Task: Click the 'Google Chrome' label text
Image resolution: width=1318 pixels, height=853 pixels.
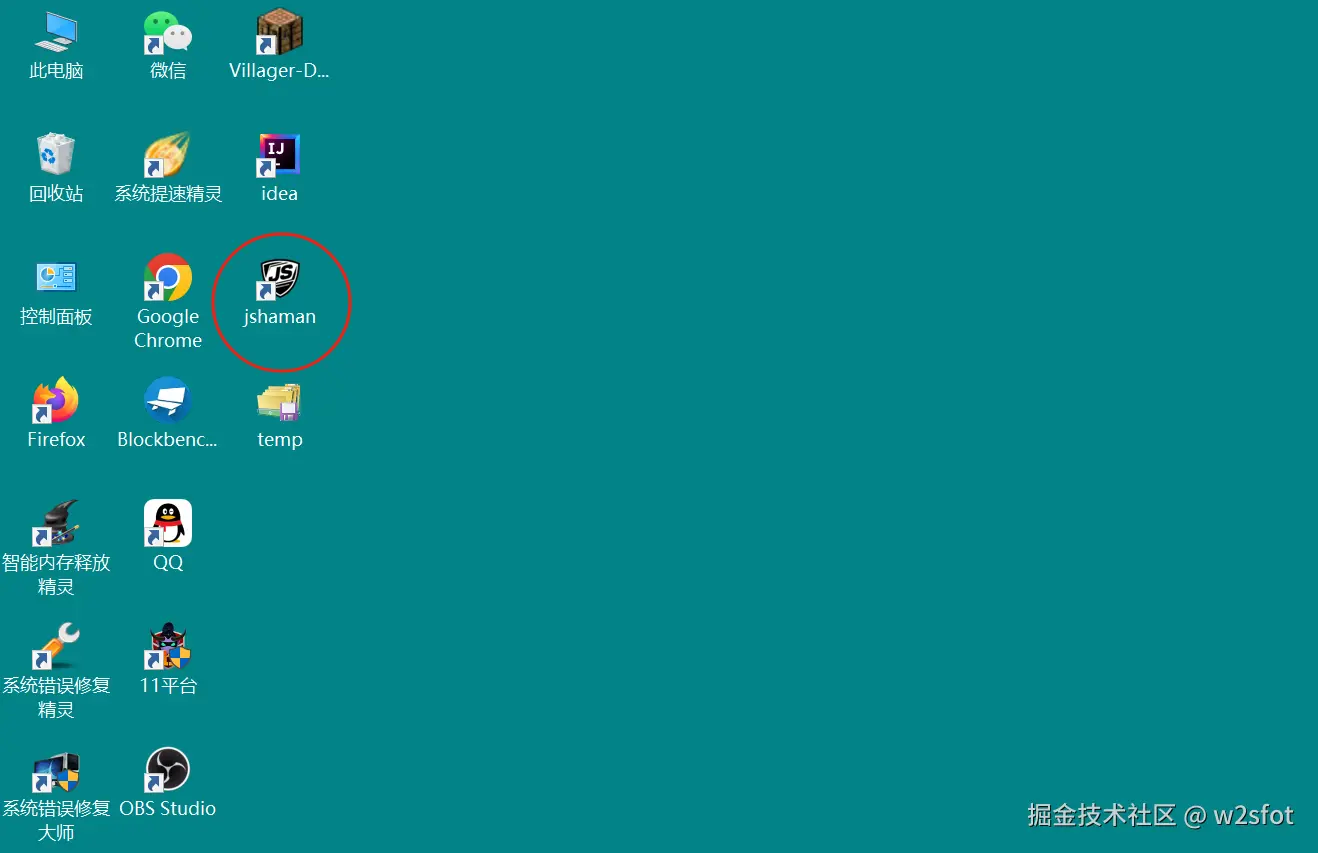Action: (168, 329)
